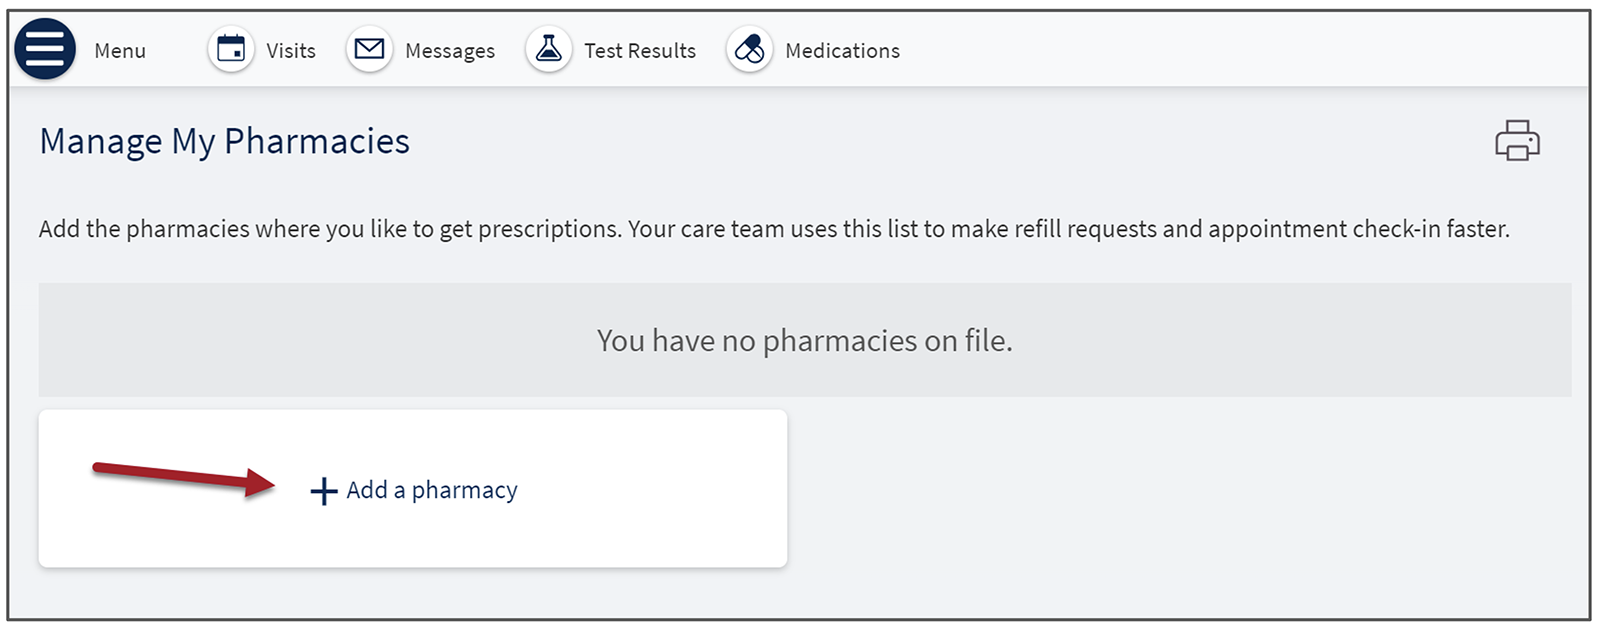Image resolution: width=1600 pixels, height=627 pixels.
Task: Click the Manage My Pharmacies heading
Action: pyautogui.click(x=224, y=142)
